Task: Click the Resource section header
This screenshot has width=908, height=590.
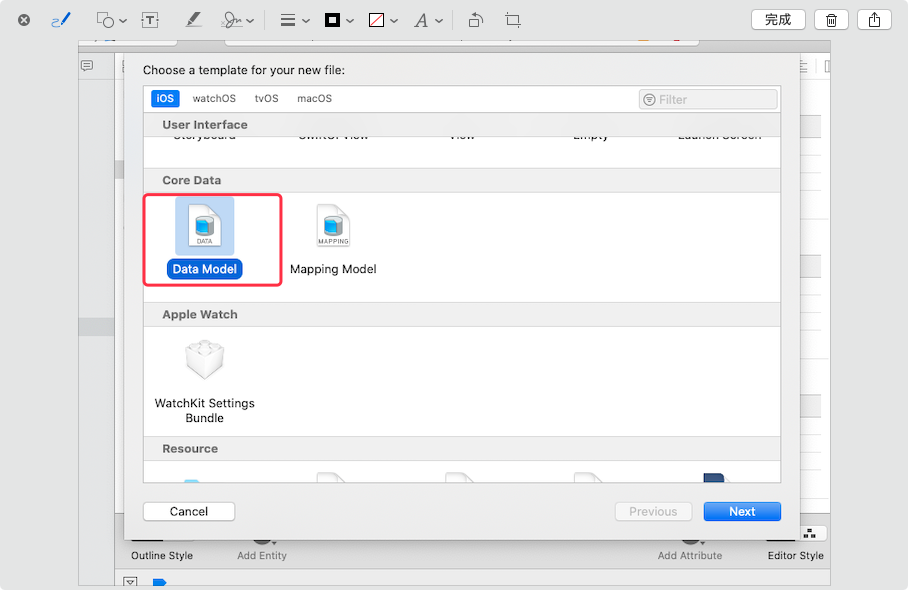Action: [x=462, y=449]
